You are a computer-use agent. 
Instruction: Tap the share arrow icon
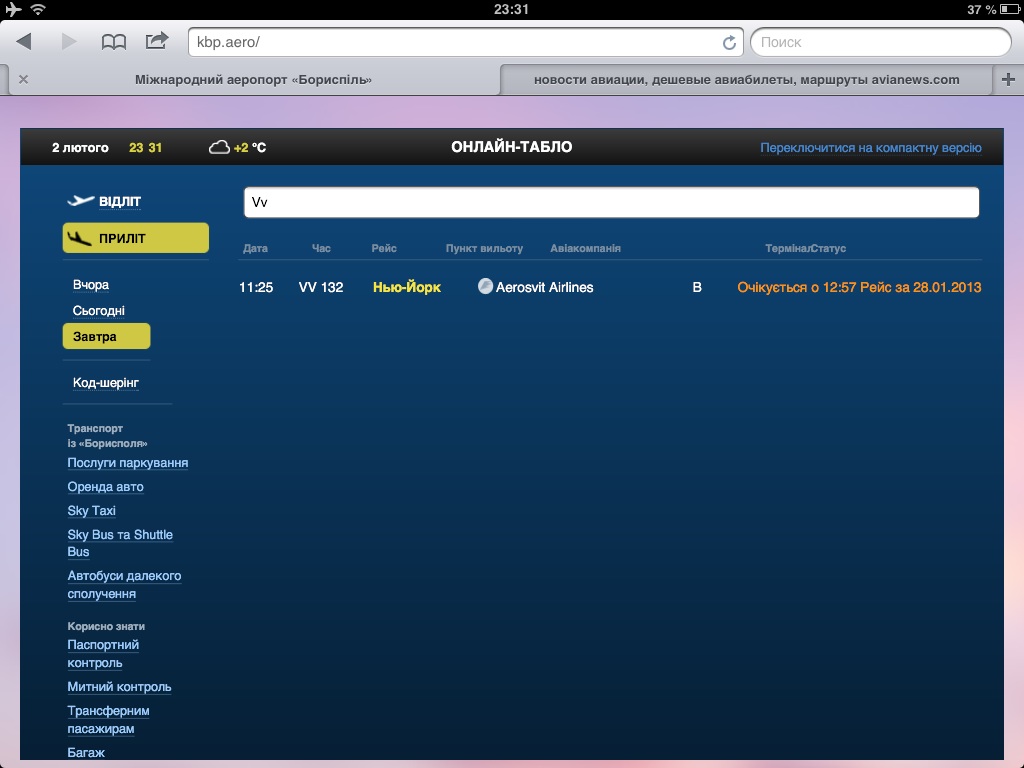click(157, 41)
